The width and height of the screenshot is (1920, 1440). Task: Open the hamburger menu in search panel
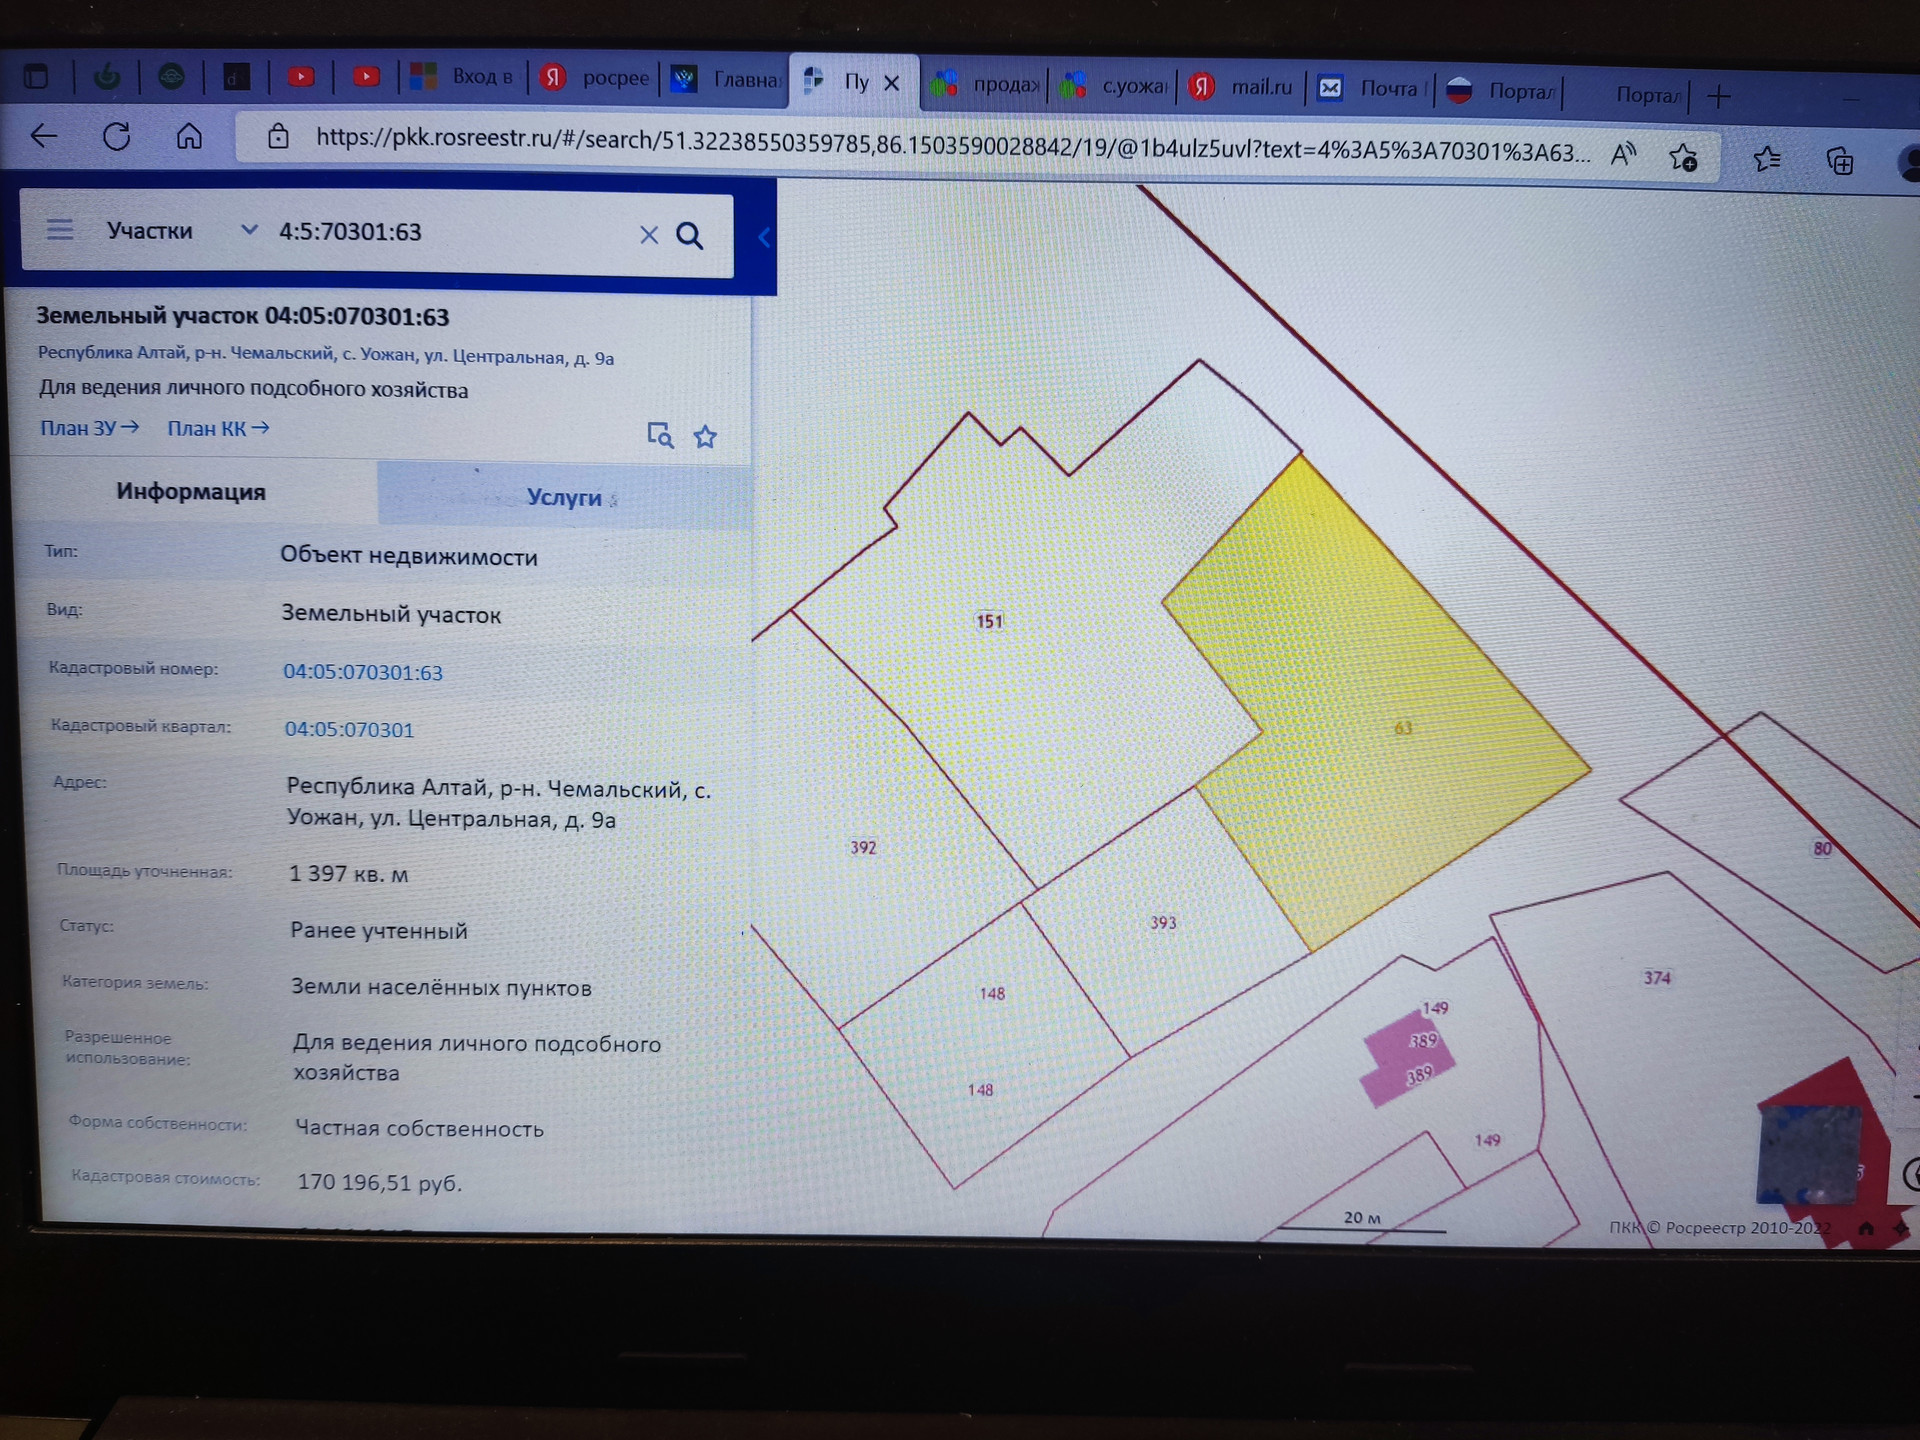pos(60,230)
